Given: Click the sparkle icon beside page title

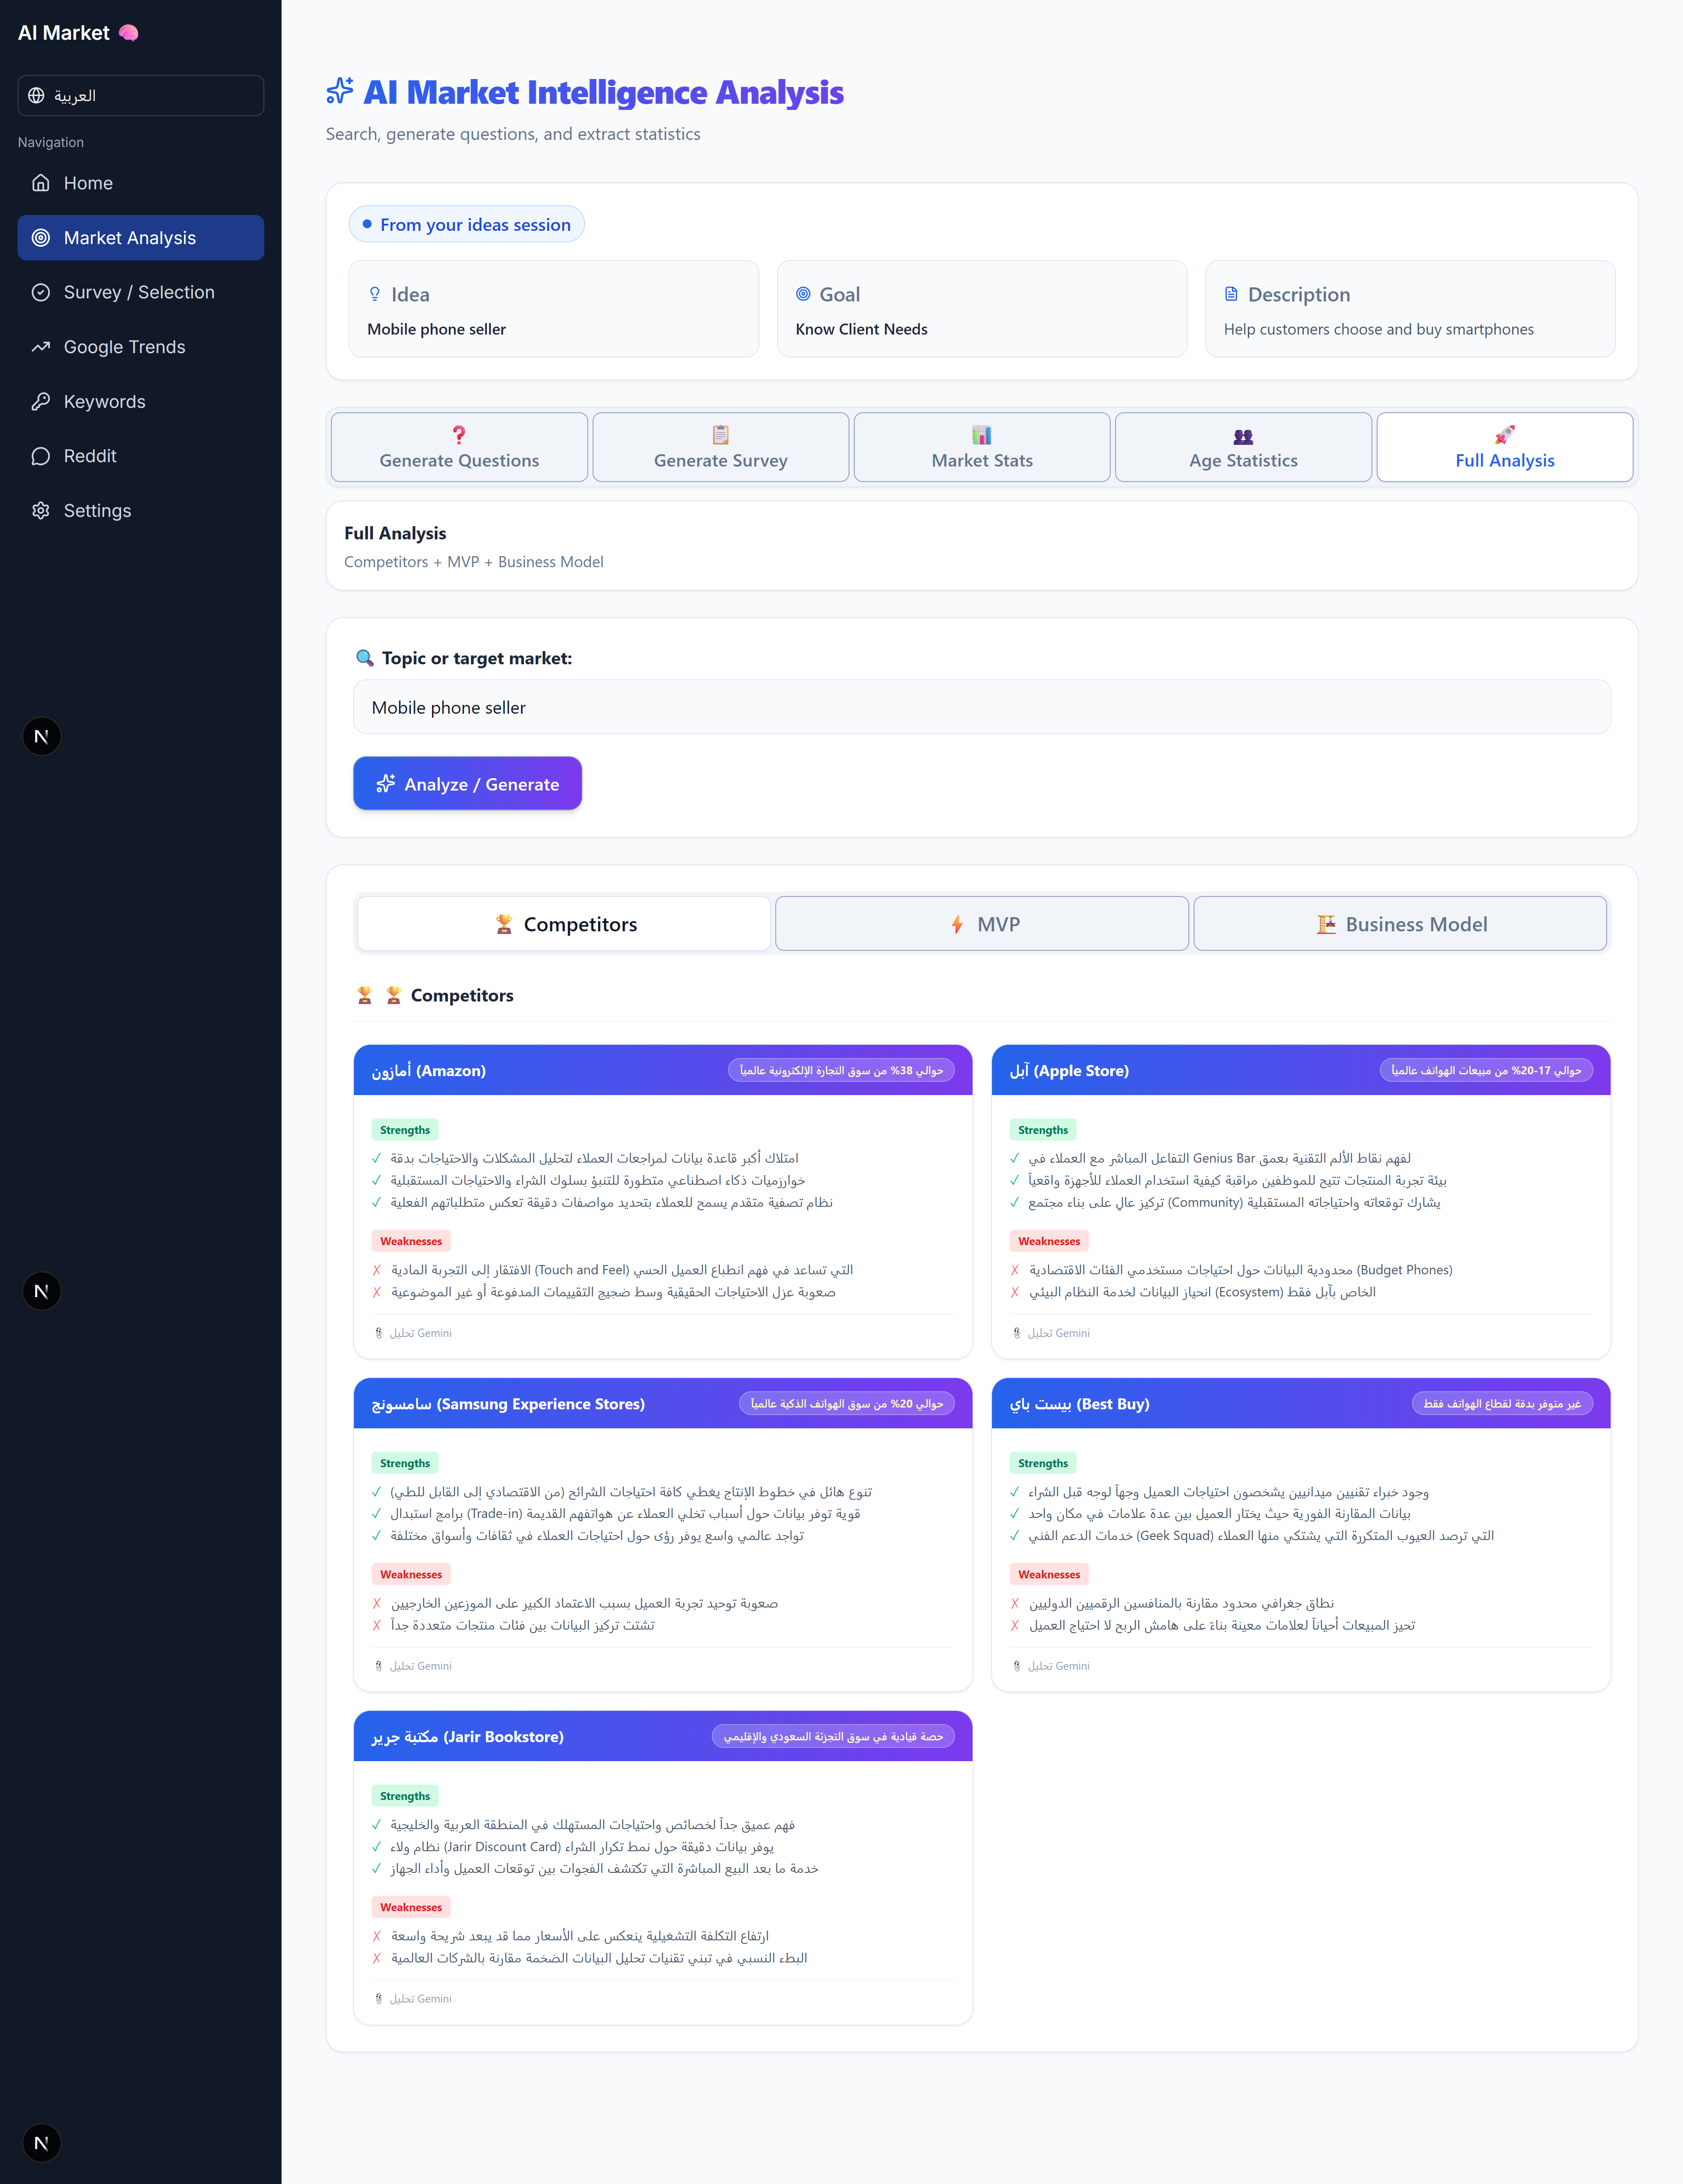Looking at the screenshot, I should [x=340, y=91].
